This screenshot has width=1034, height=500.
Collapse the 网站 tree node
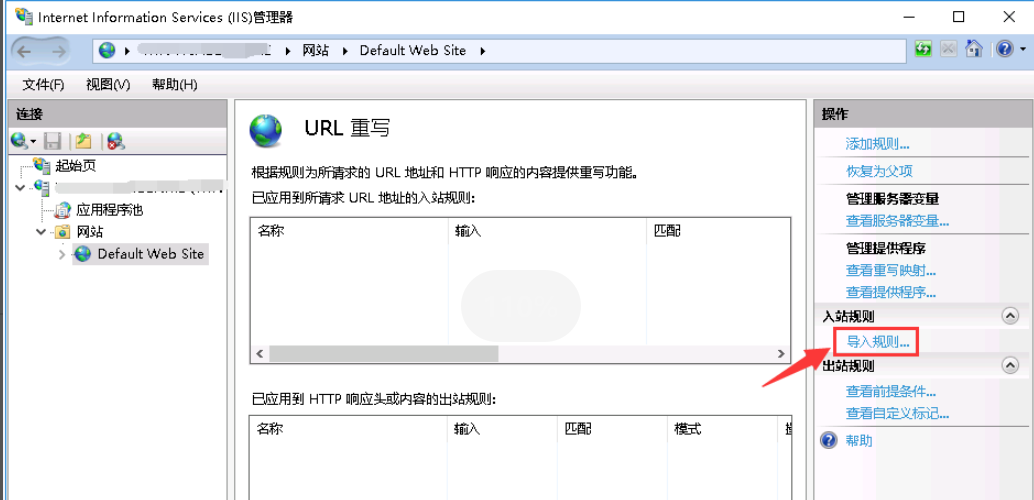40,232
